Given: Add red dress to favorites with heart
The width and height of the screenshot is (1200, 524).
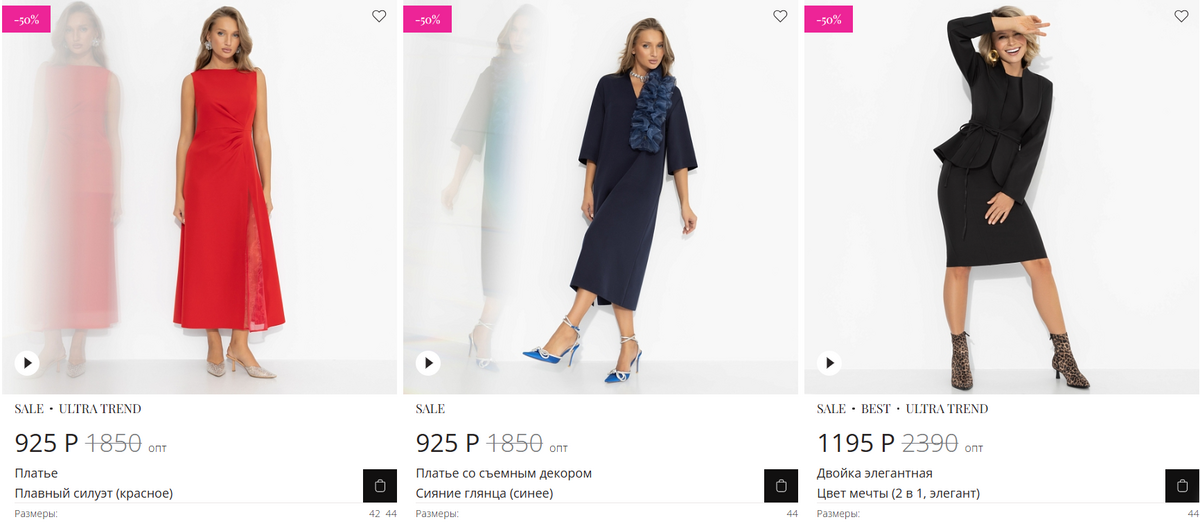Looking at the screenshot, I should tap(379, 16).
